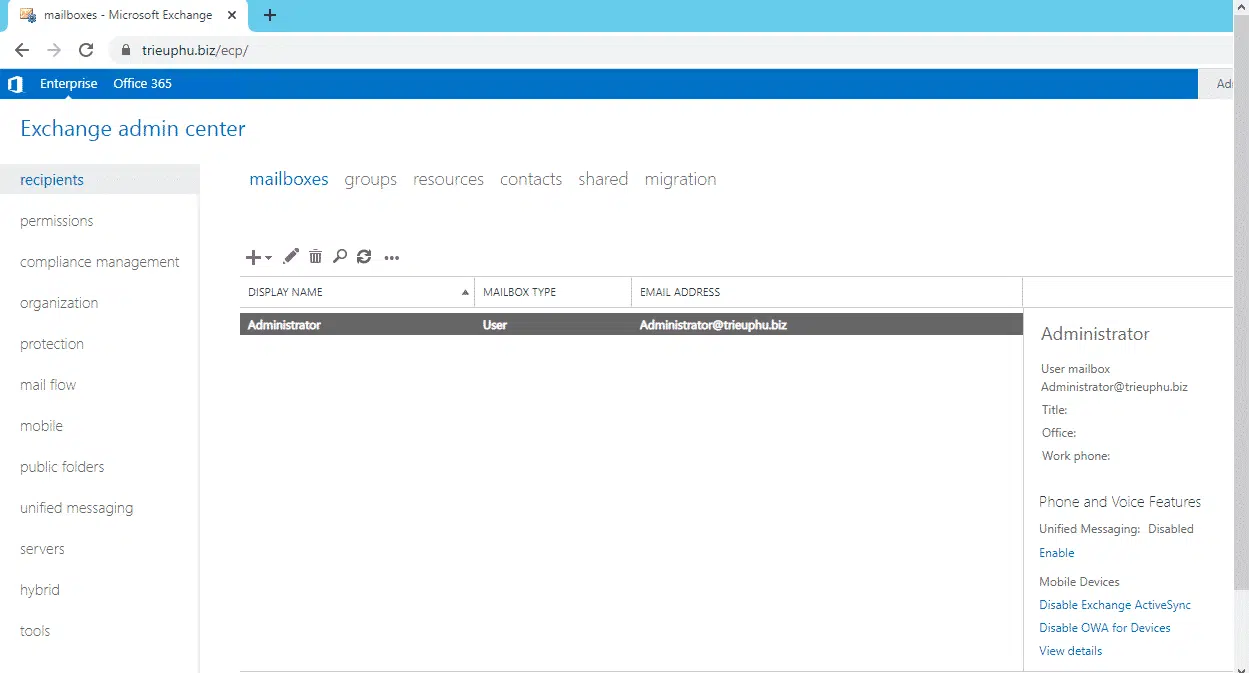1249x673 pixels.
Task: Expand the New mailbox dropdown arrow
Action: (x=269, y=258)
